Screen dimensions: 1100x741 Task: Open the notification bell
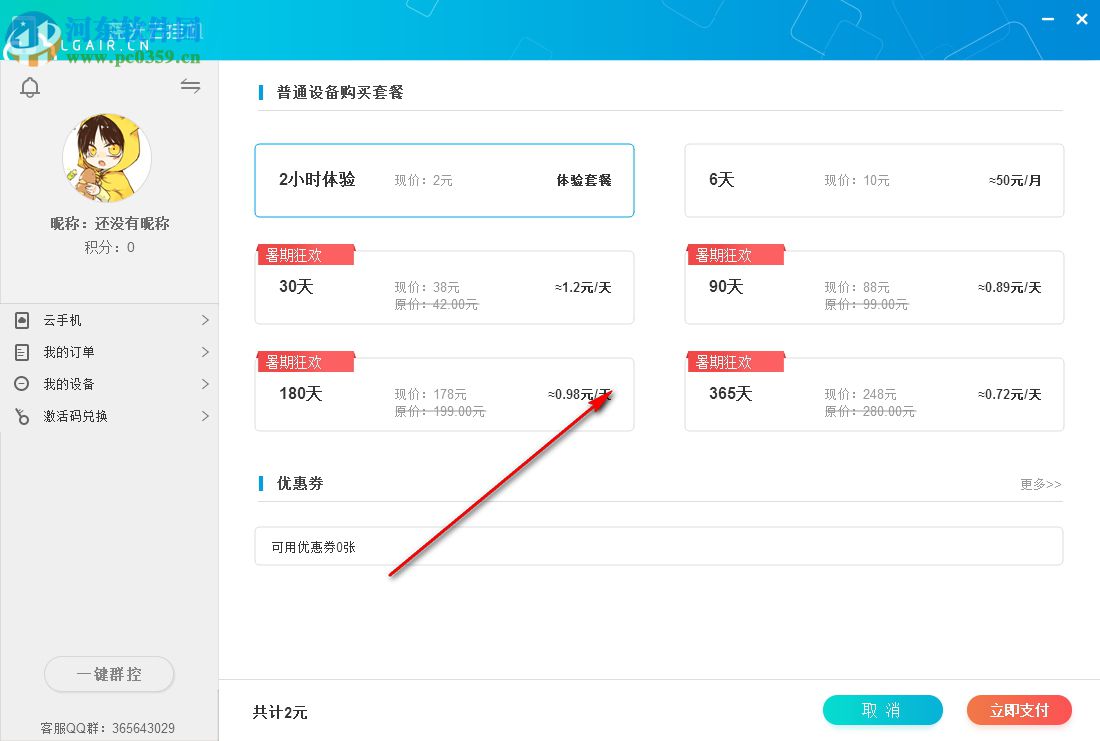pos(30,87)
